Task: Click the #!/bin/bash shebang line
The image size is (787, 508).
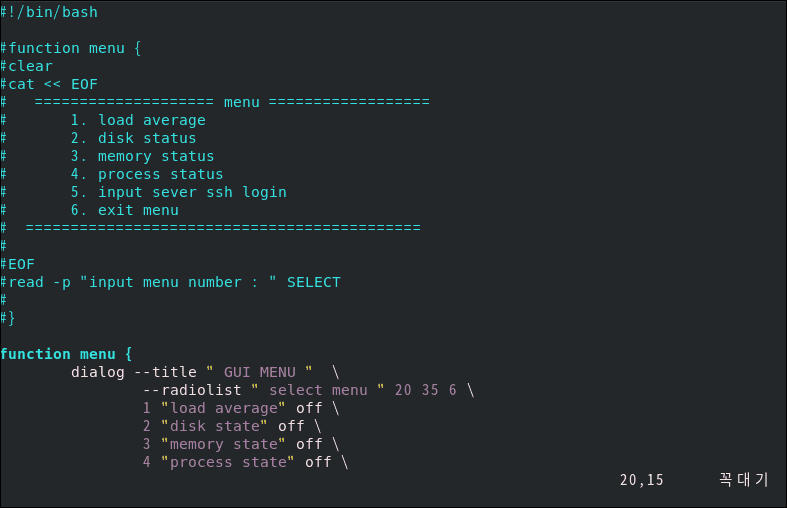Action: point(50,12)
